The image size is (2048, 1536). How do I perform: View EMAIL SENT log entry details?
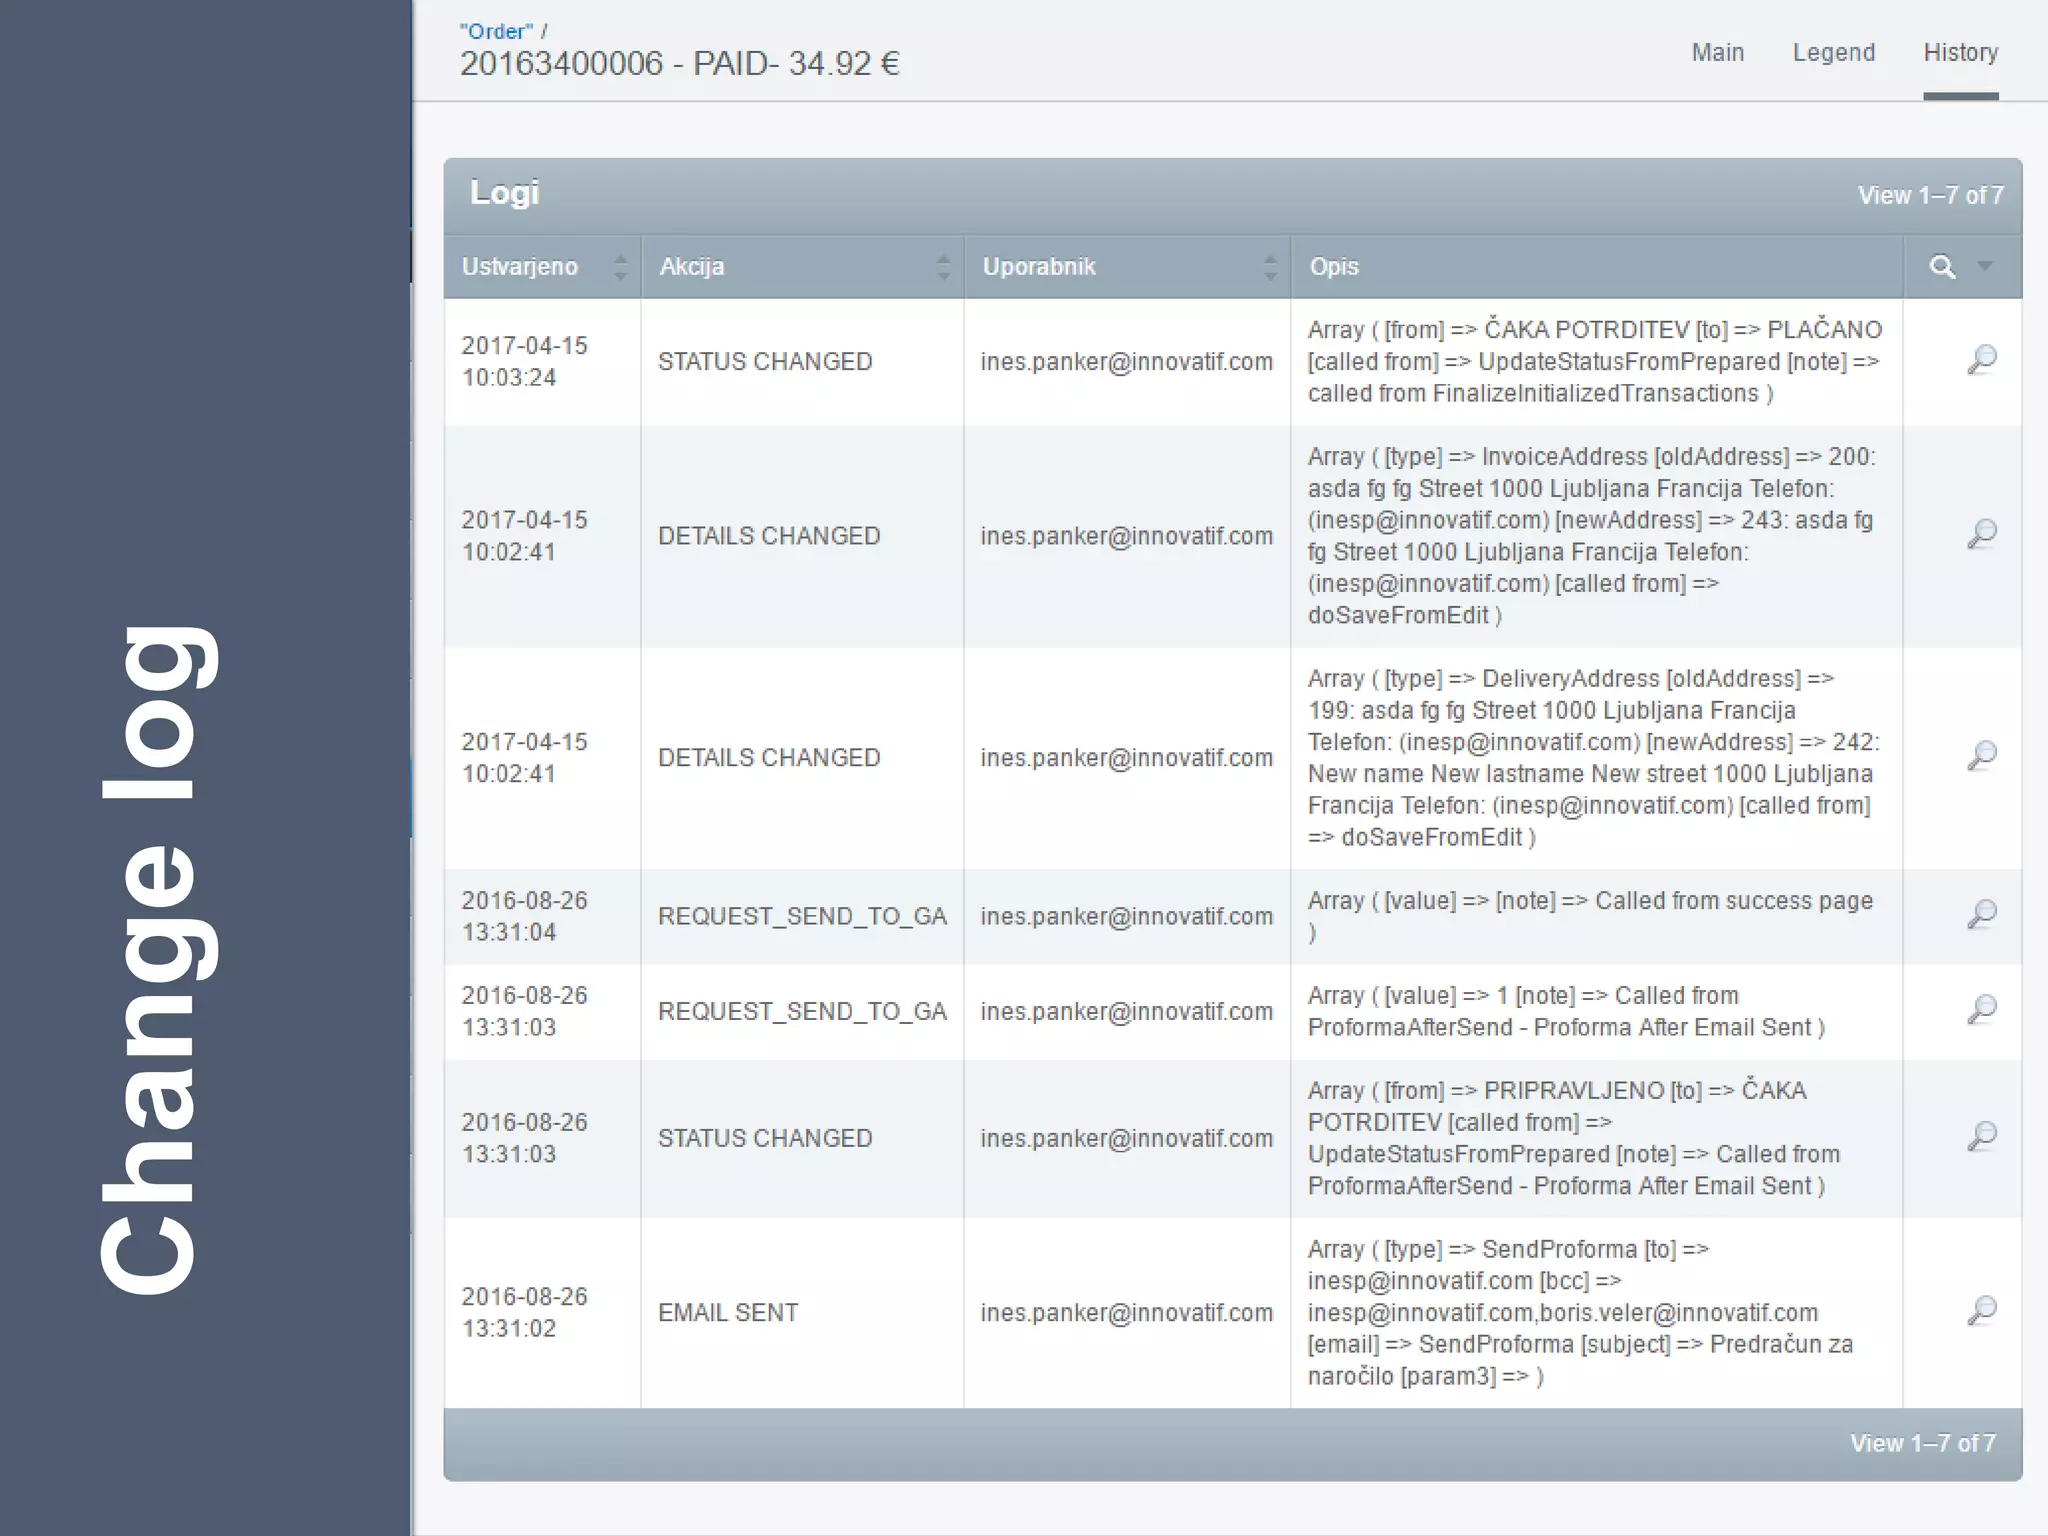(1981, 1311)
